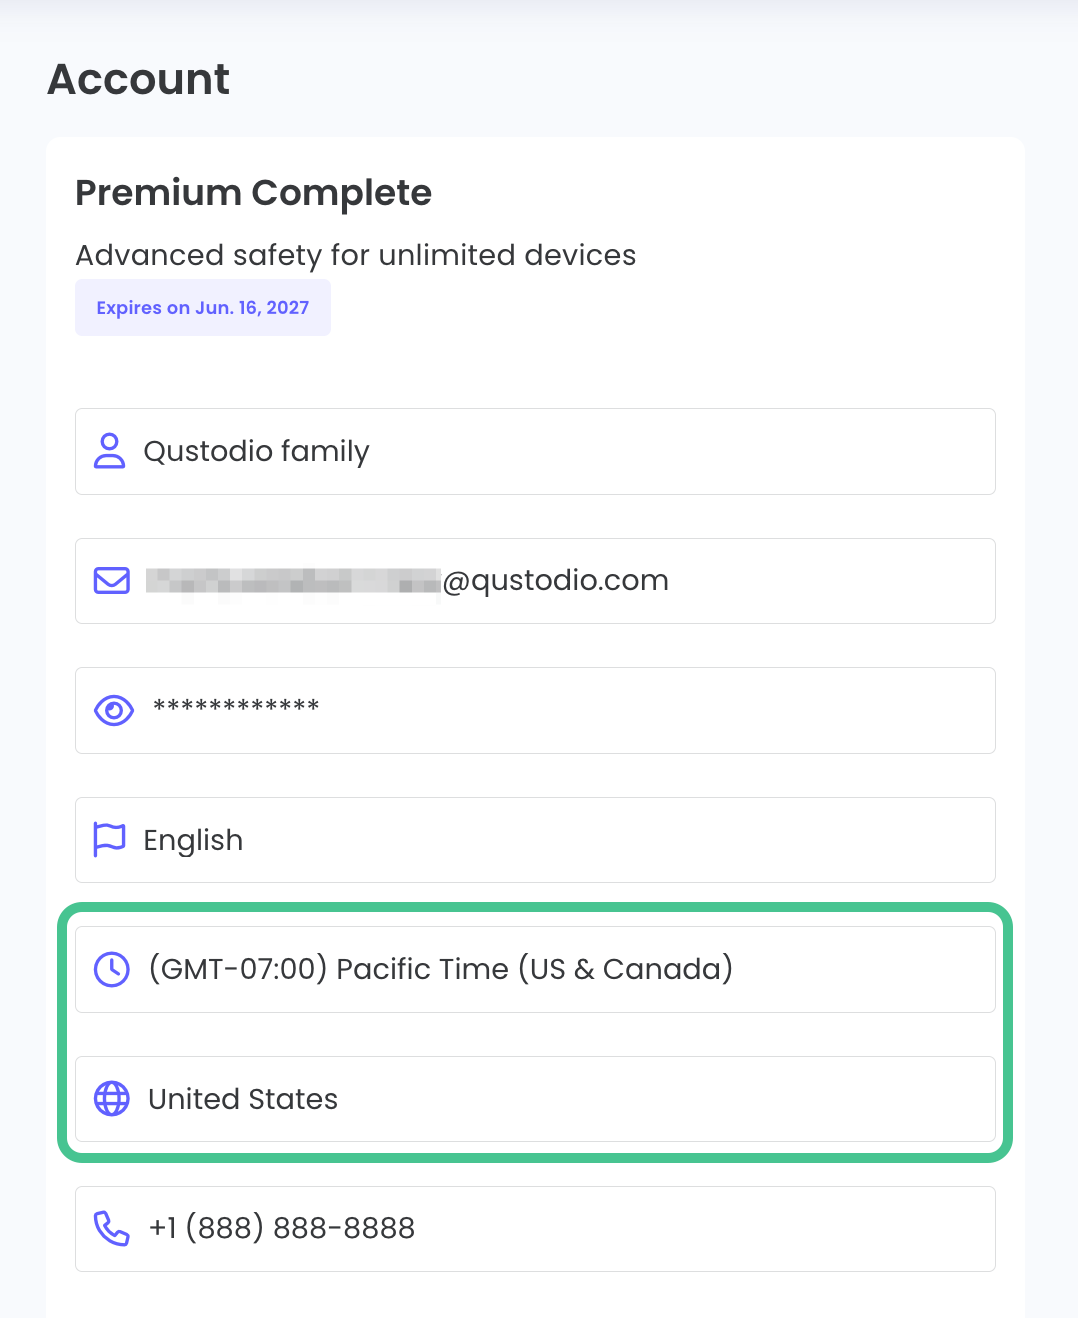Viewport: 1078px width, 1318px height.
Task: Open the language selector showing English
Action: (x=535, y=840)
